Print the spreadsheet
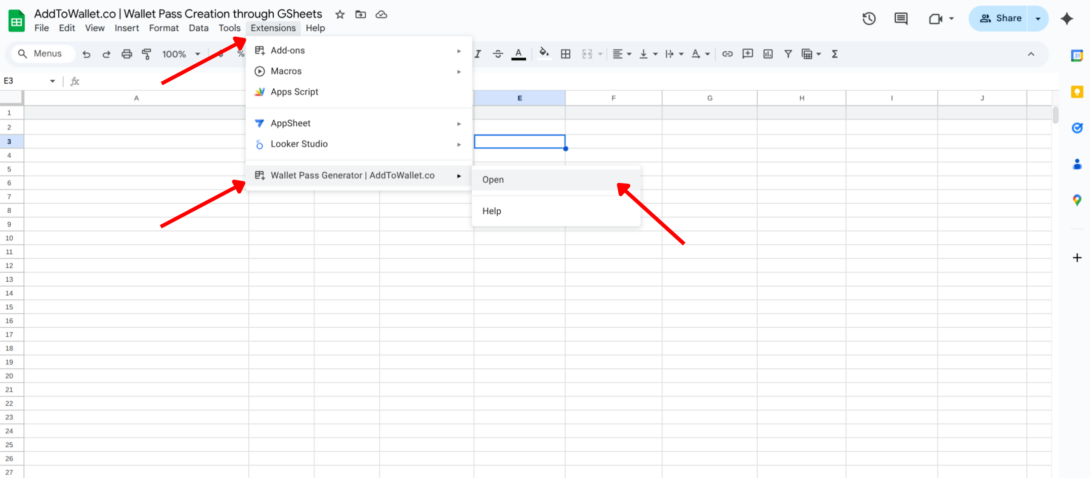1090x478 pixels. pos(127,53)
